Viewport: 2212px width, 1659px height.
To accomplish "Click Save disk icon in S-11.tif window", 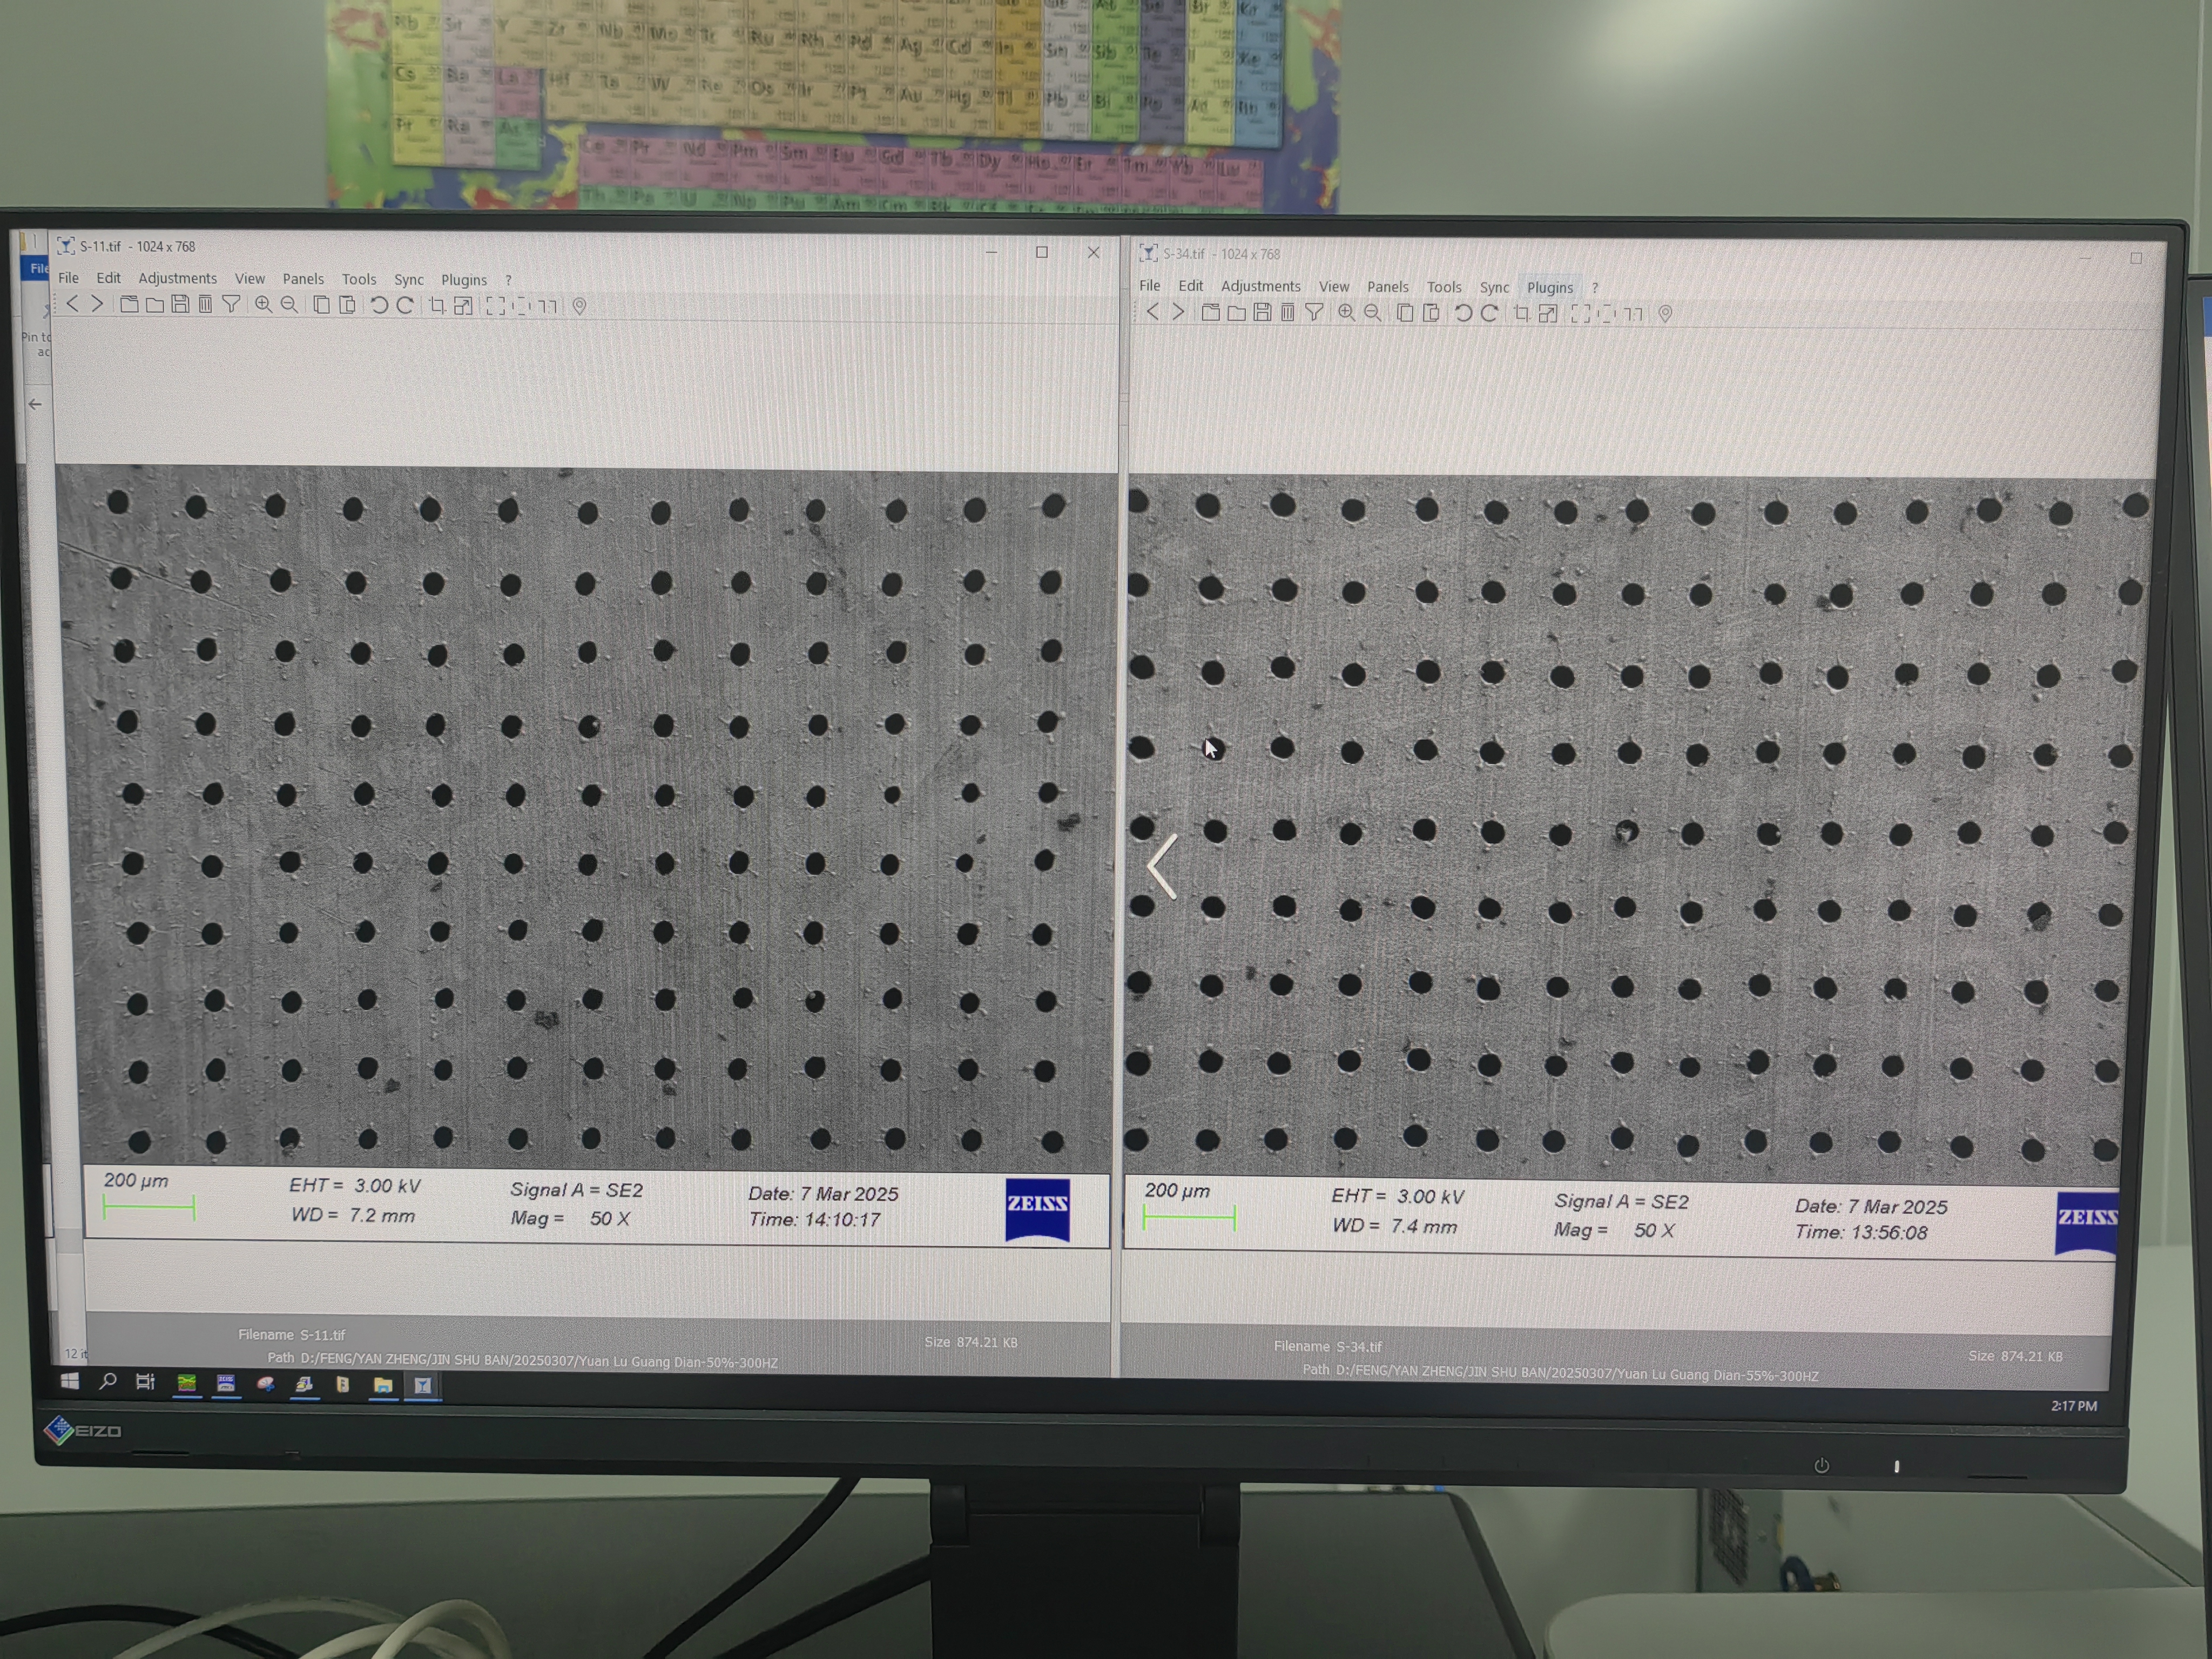I will click(x=180, y=305).
